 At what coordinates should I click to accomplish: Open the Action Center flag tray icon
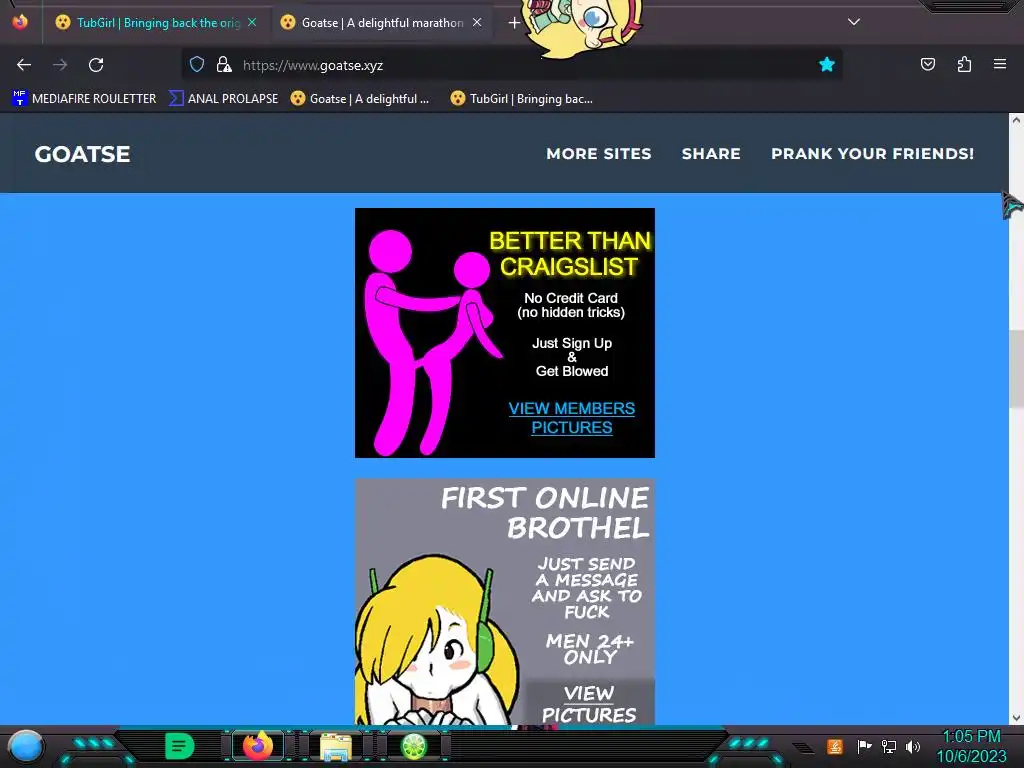tap(864, 746)
